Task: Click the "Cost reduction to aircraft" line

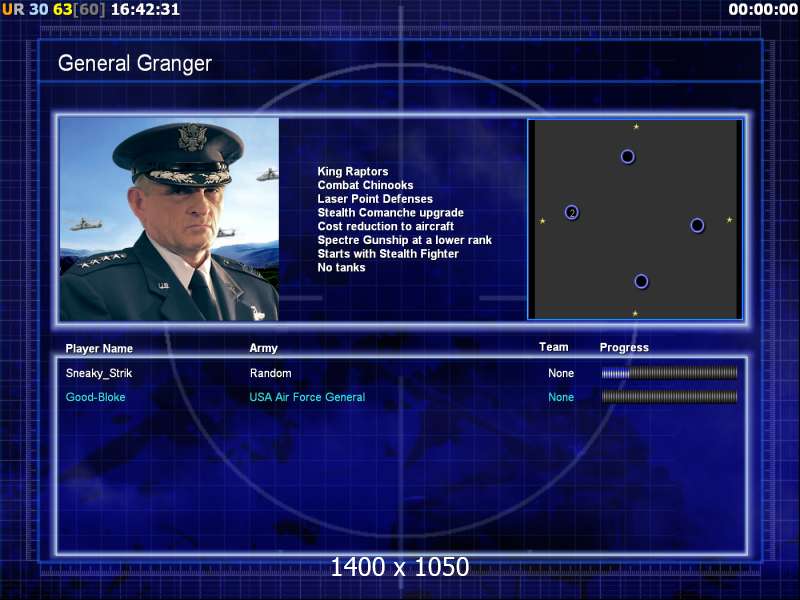Action: [x=386, y=227]
